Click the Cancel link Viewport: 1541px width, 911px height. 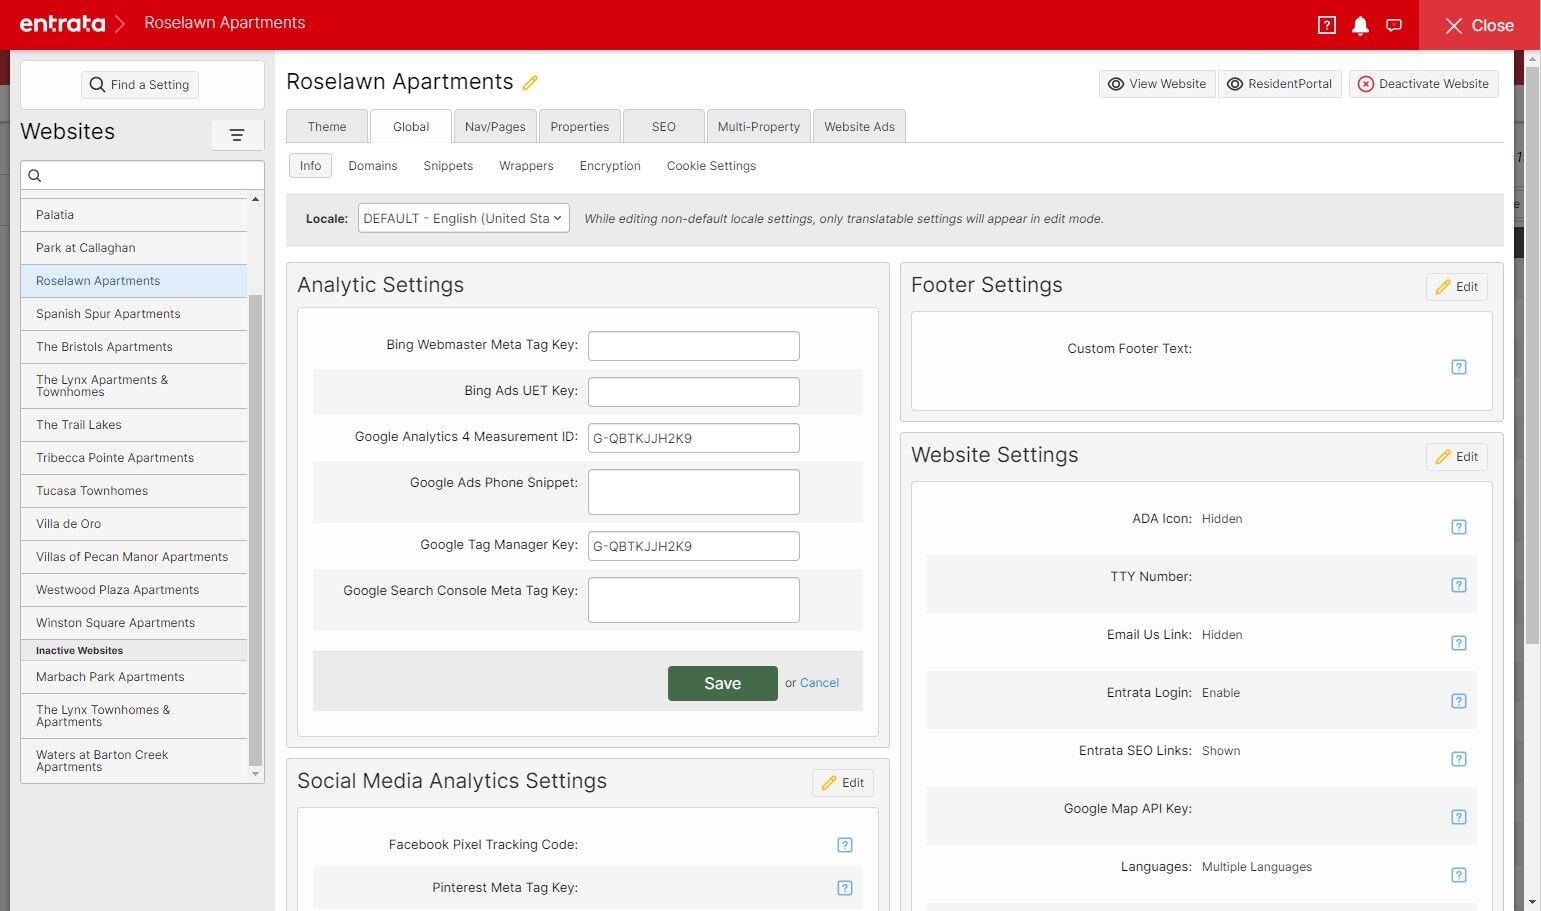pyautogui.click(x=819, y=683)
